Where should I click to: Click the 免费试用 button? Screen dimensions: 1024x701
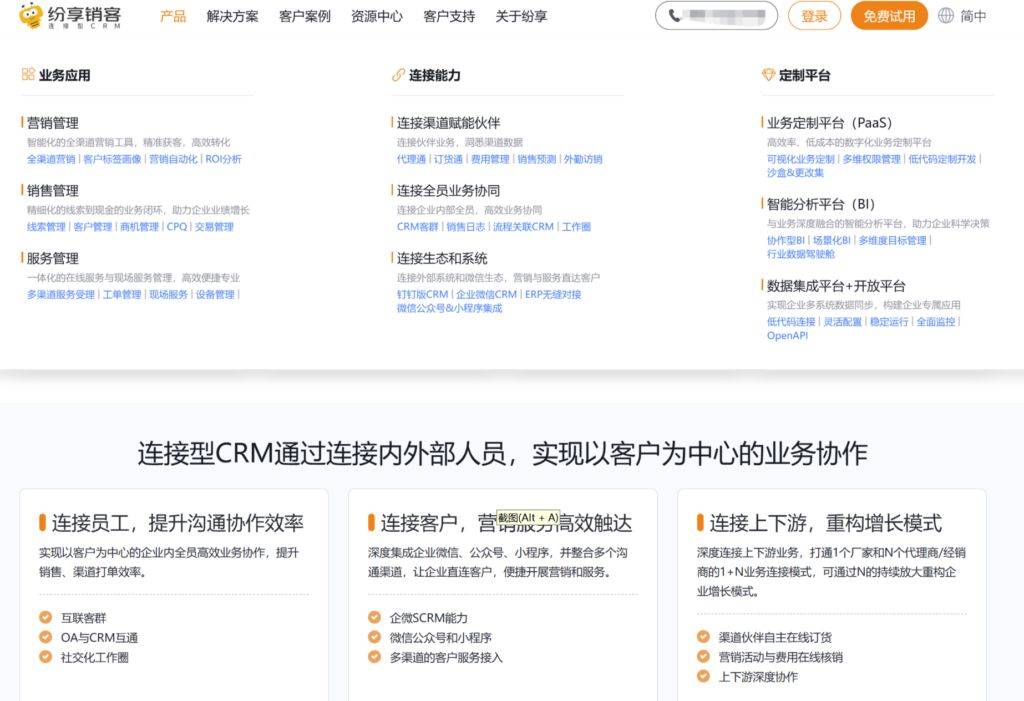pos(889,16)
